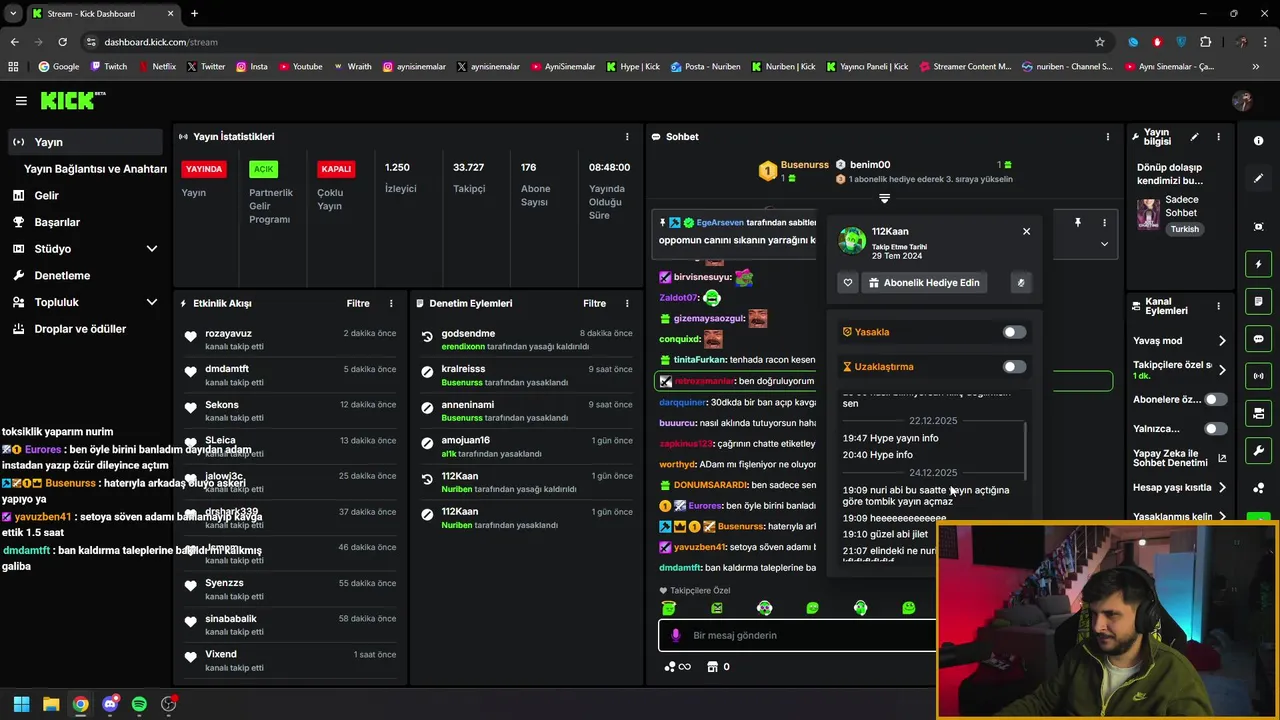The width and height of the screenshot is (1280, 720).
Task: Open the Yavaş mod settings arrow
Action: pyautogui.click(x=1222, y=341)
